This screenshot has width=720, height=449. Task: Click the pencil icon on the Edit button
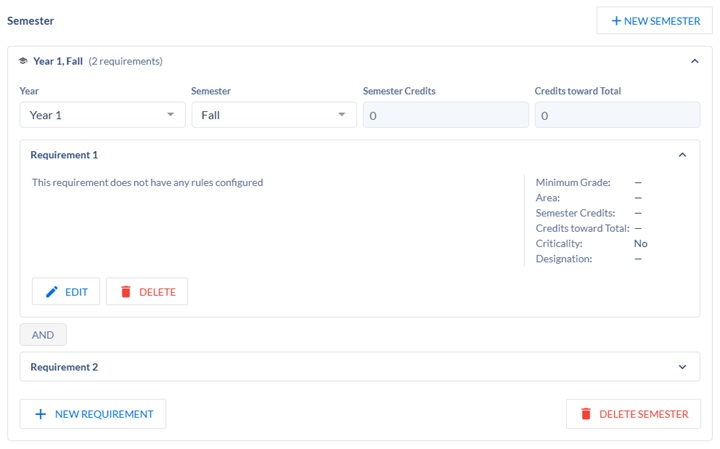coord(52,292)
